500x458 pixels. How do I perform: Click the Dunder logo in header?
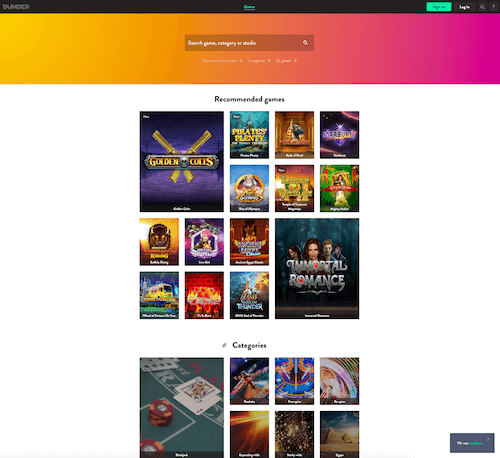tap(16, 7)
